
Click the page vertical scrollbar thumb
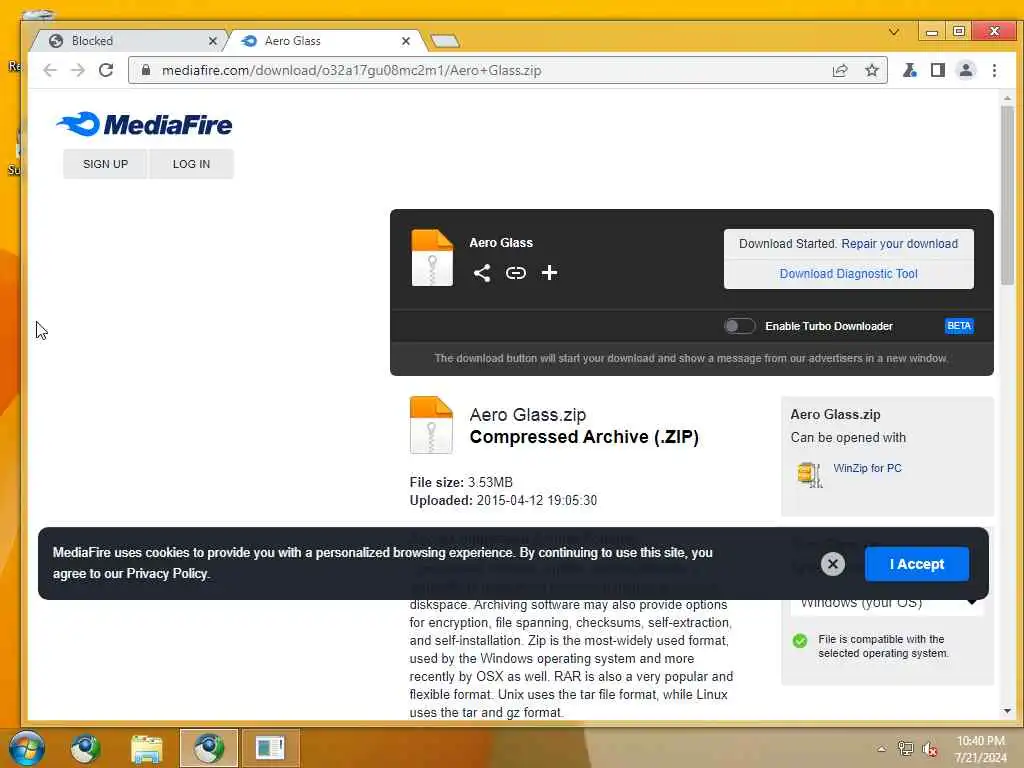pos(1007,196)
